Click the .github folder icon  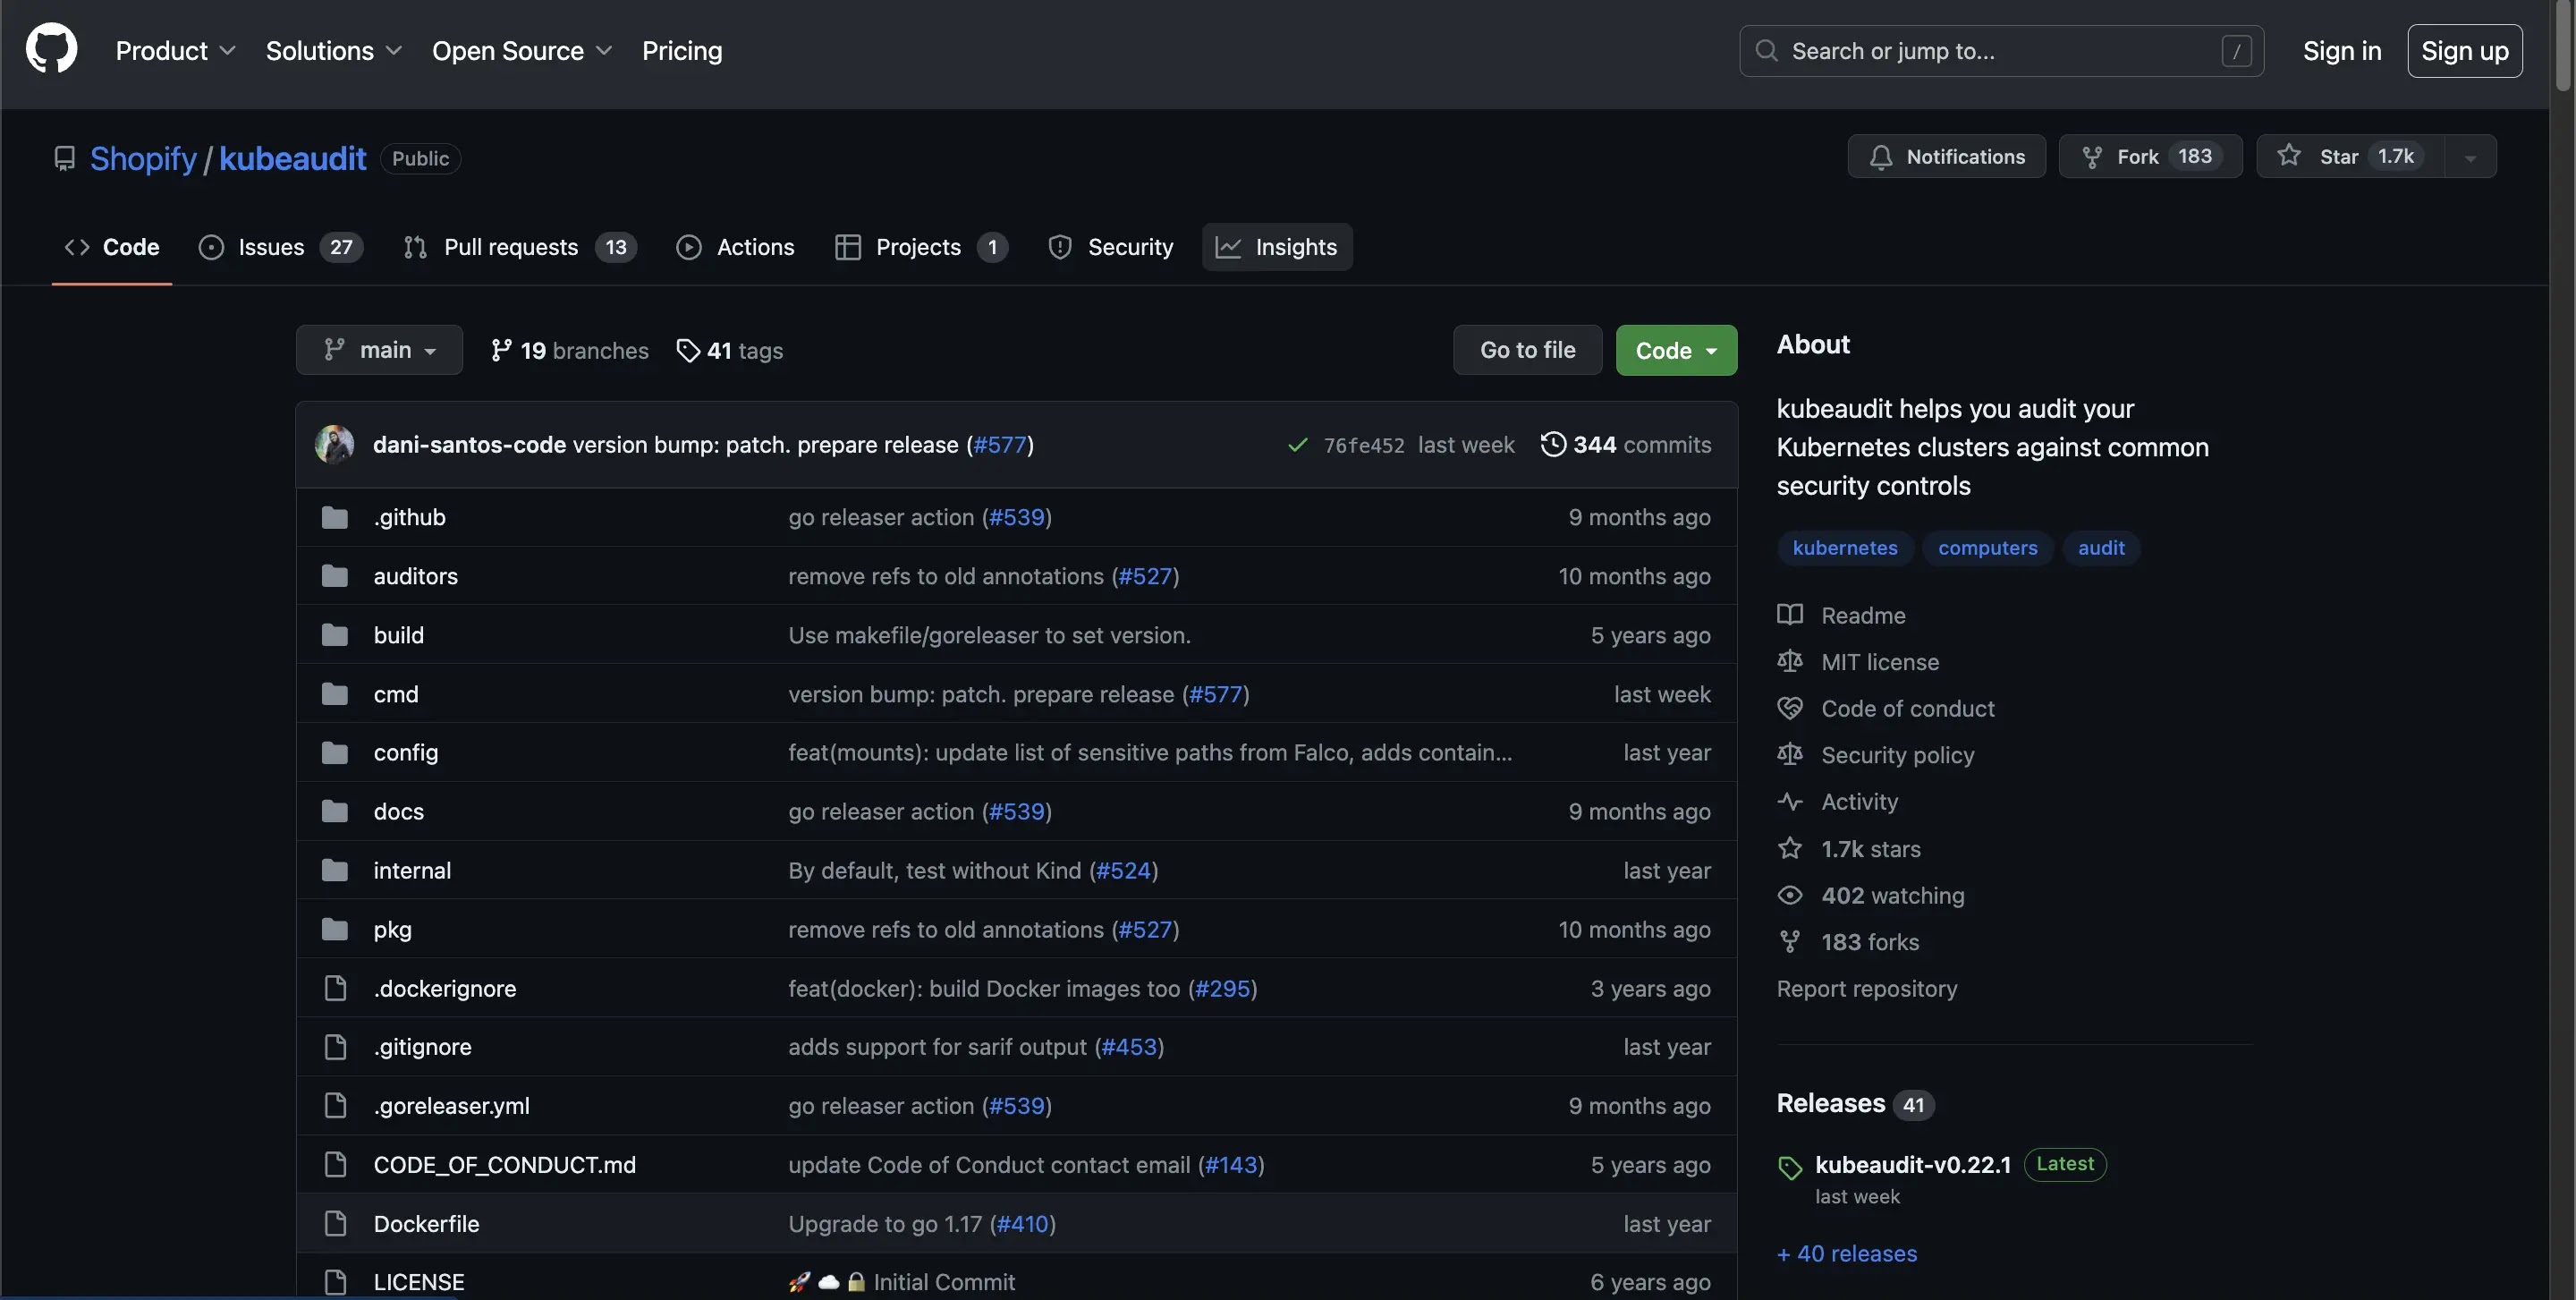[x=335, y=517]
